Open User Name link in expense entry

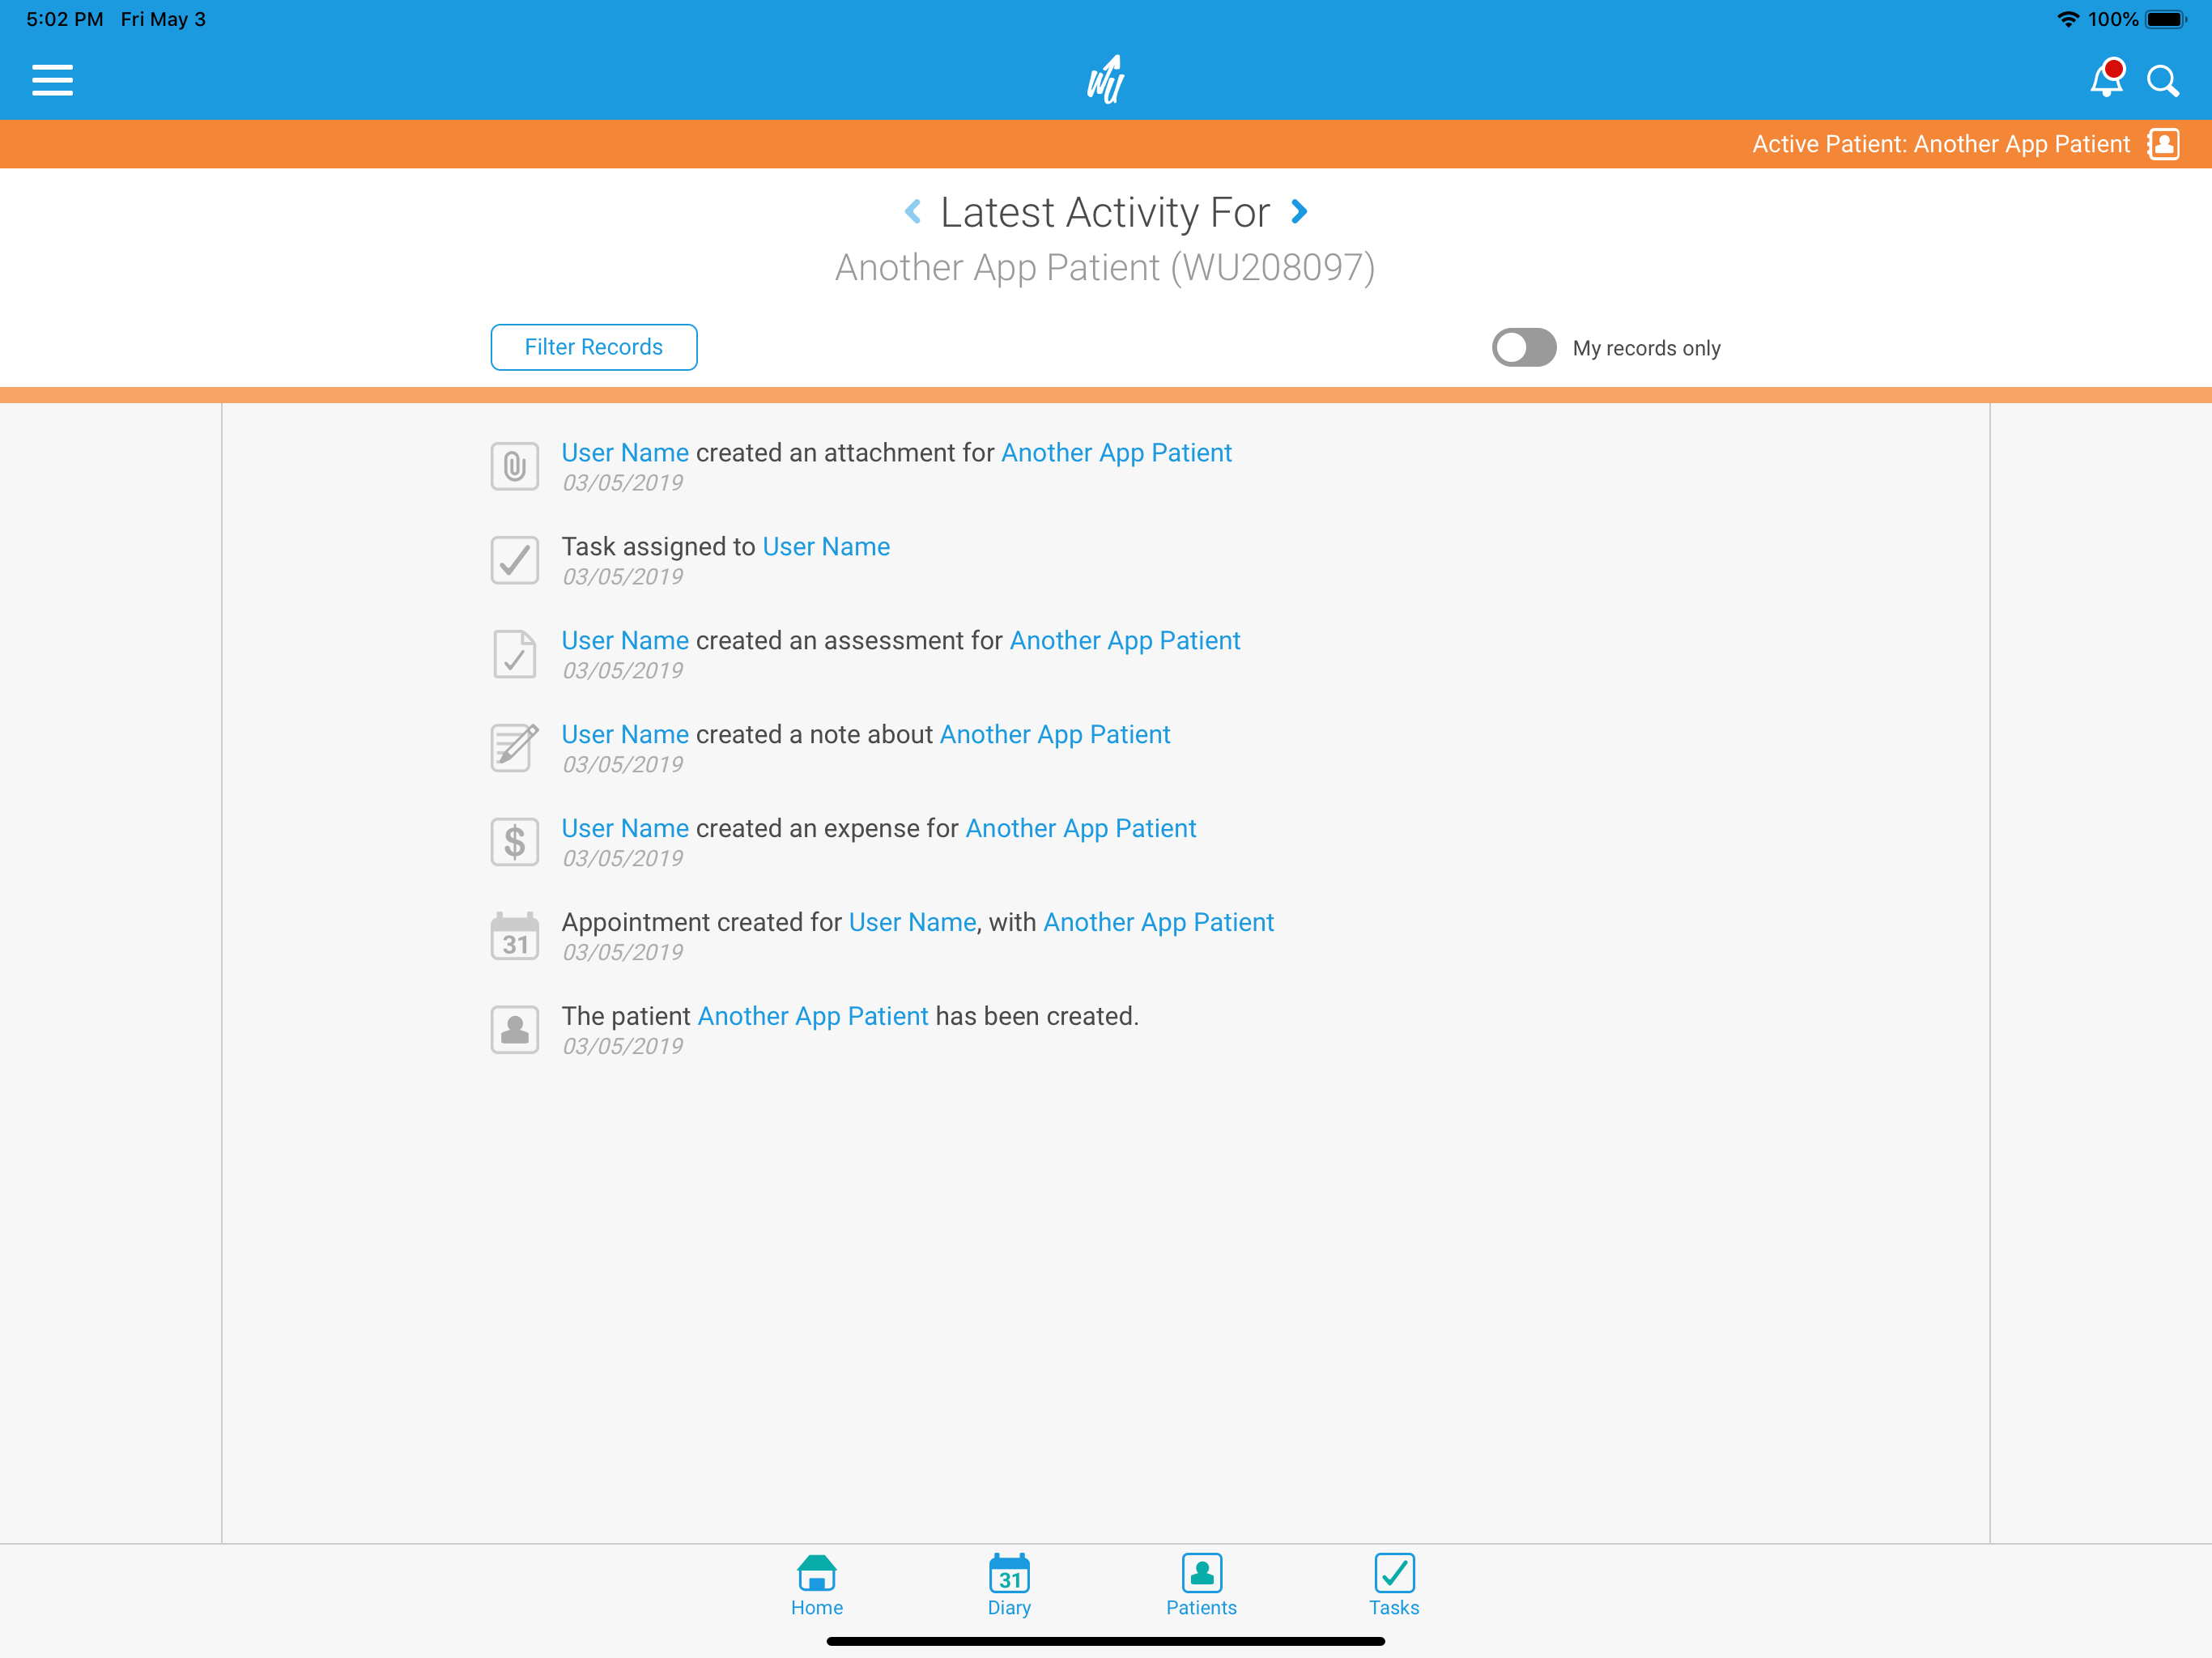pyautogui.click(x=625, y=829)
